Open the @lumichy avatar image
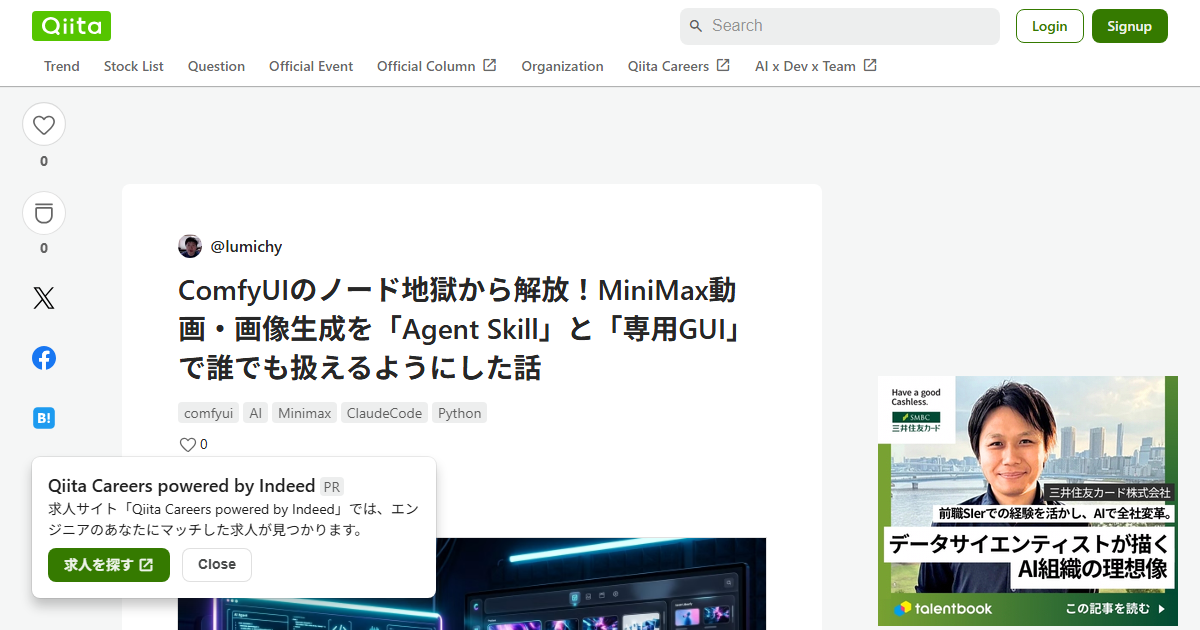Image resolution: width=1200 pixels, height=630 pixels. point(190,246)
